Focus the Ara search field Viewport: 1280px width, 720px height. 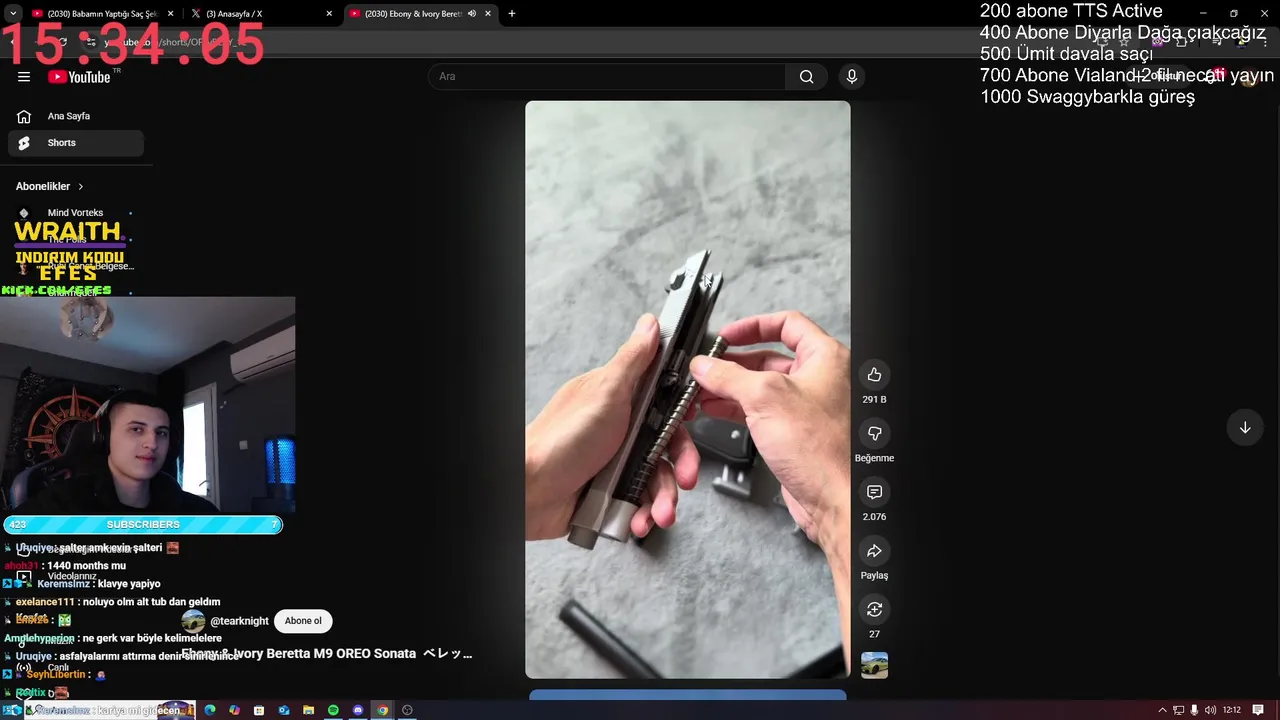click(607, 77)
